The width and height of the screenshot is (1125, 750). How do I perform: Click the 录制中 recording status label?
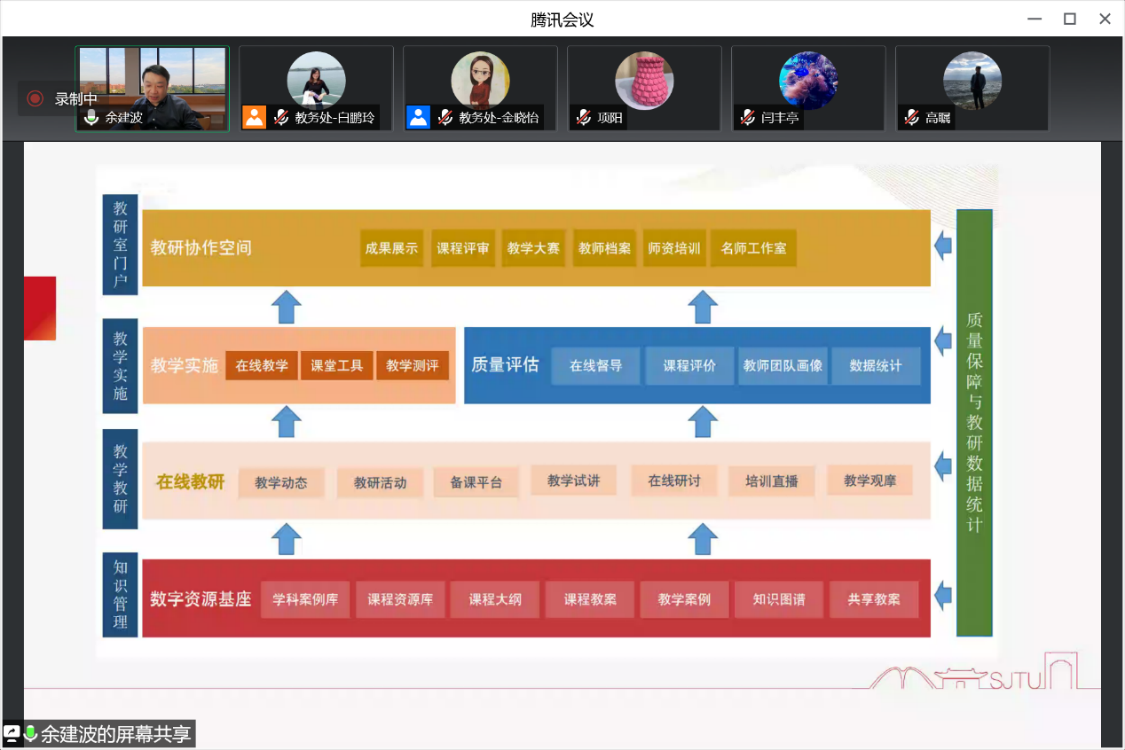tap(77, 99)
